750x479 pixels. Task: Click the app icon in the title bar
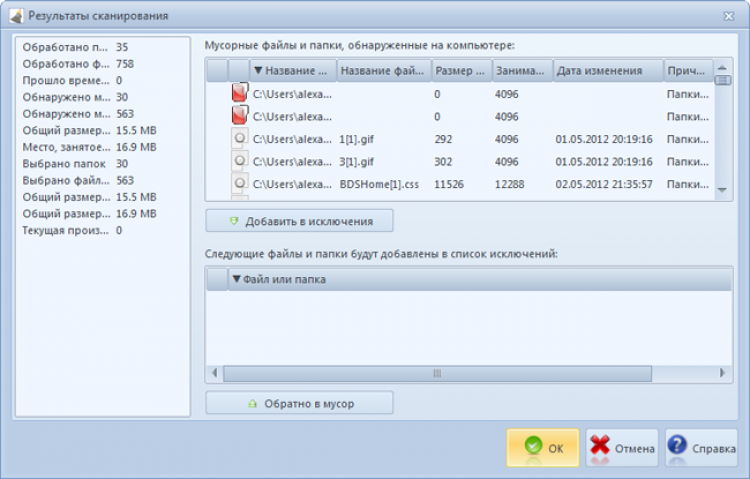coord(16,16)
